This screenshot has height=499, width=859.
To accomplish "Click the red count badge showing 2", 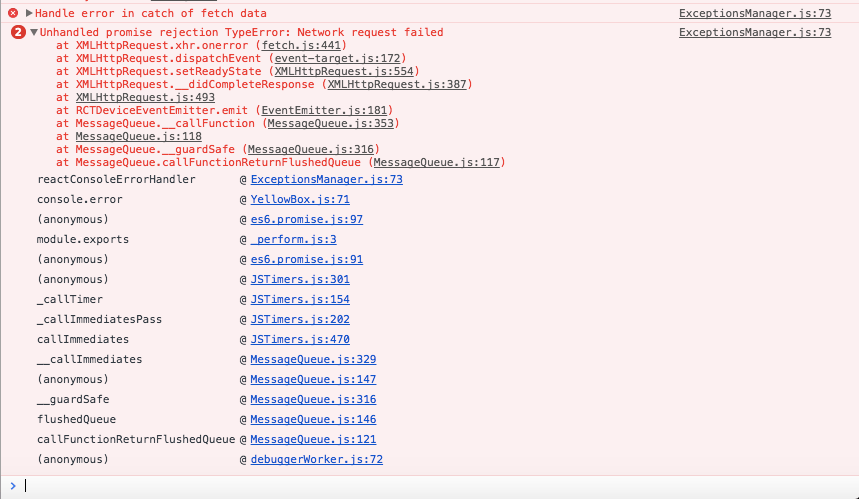I will click(x=18, y=32).
